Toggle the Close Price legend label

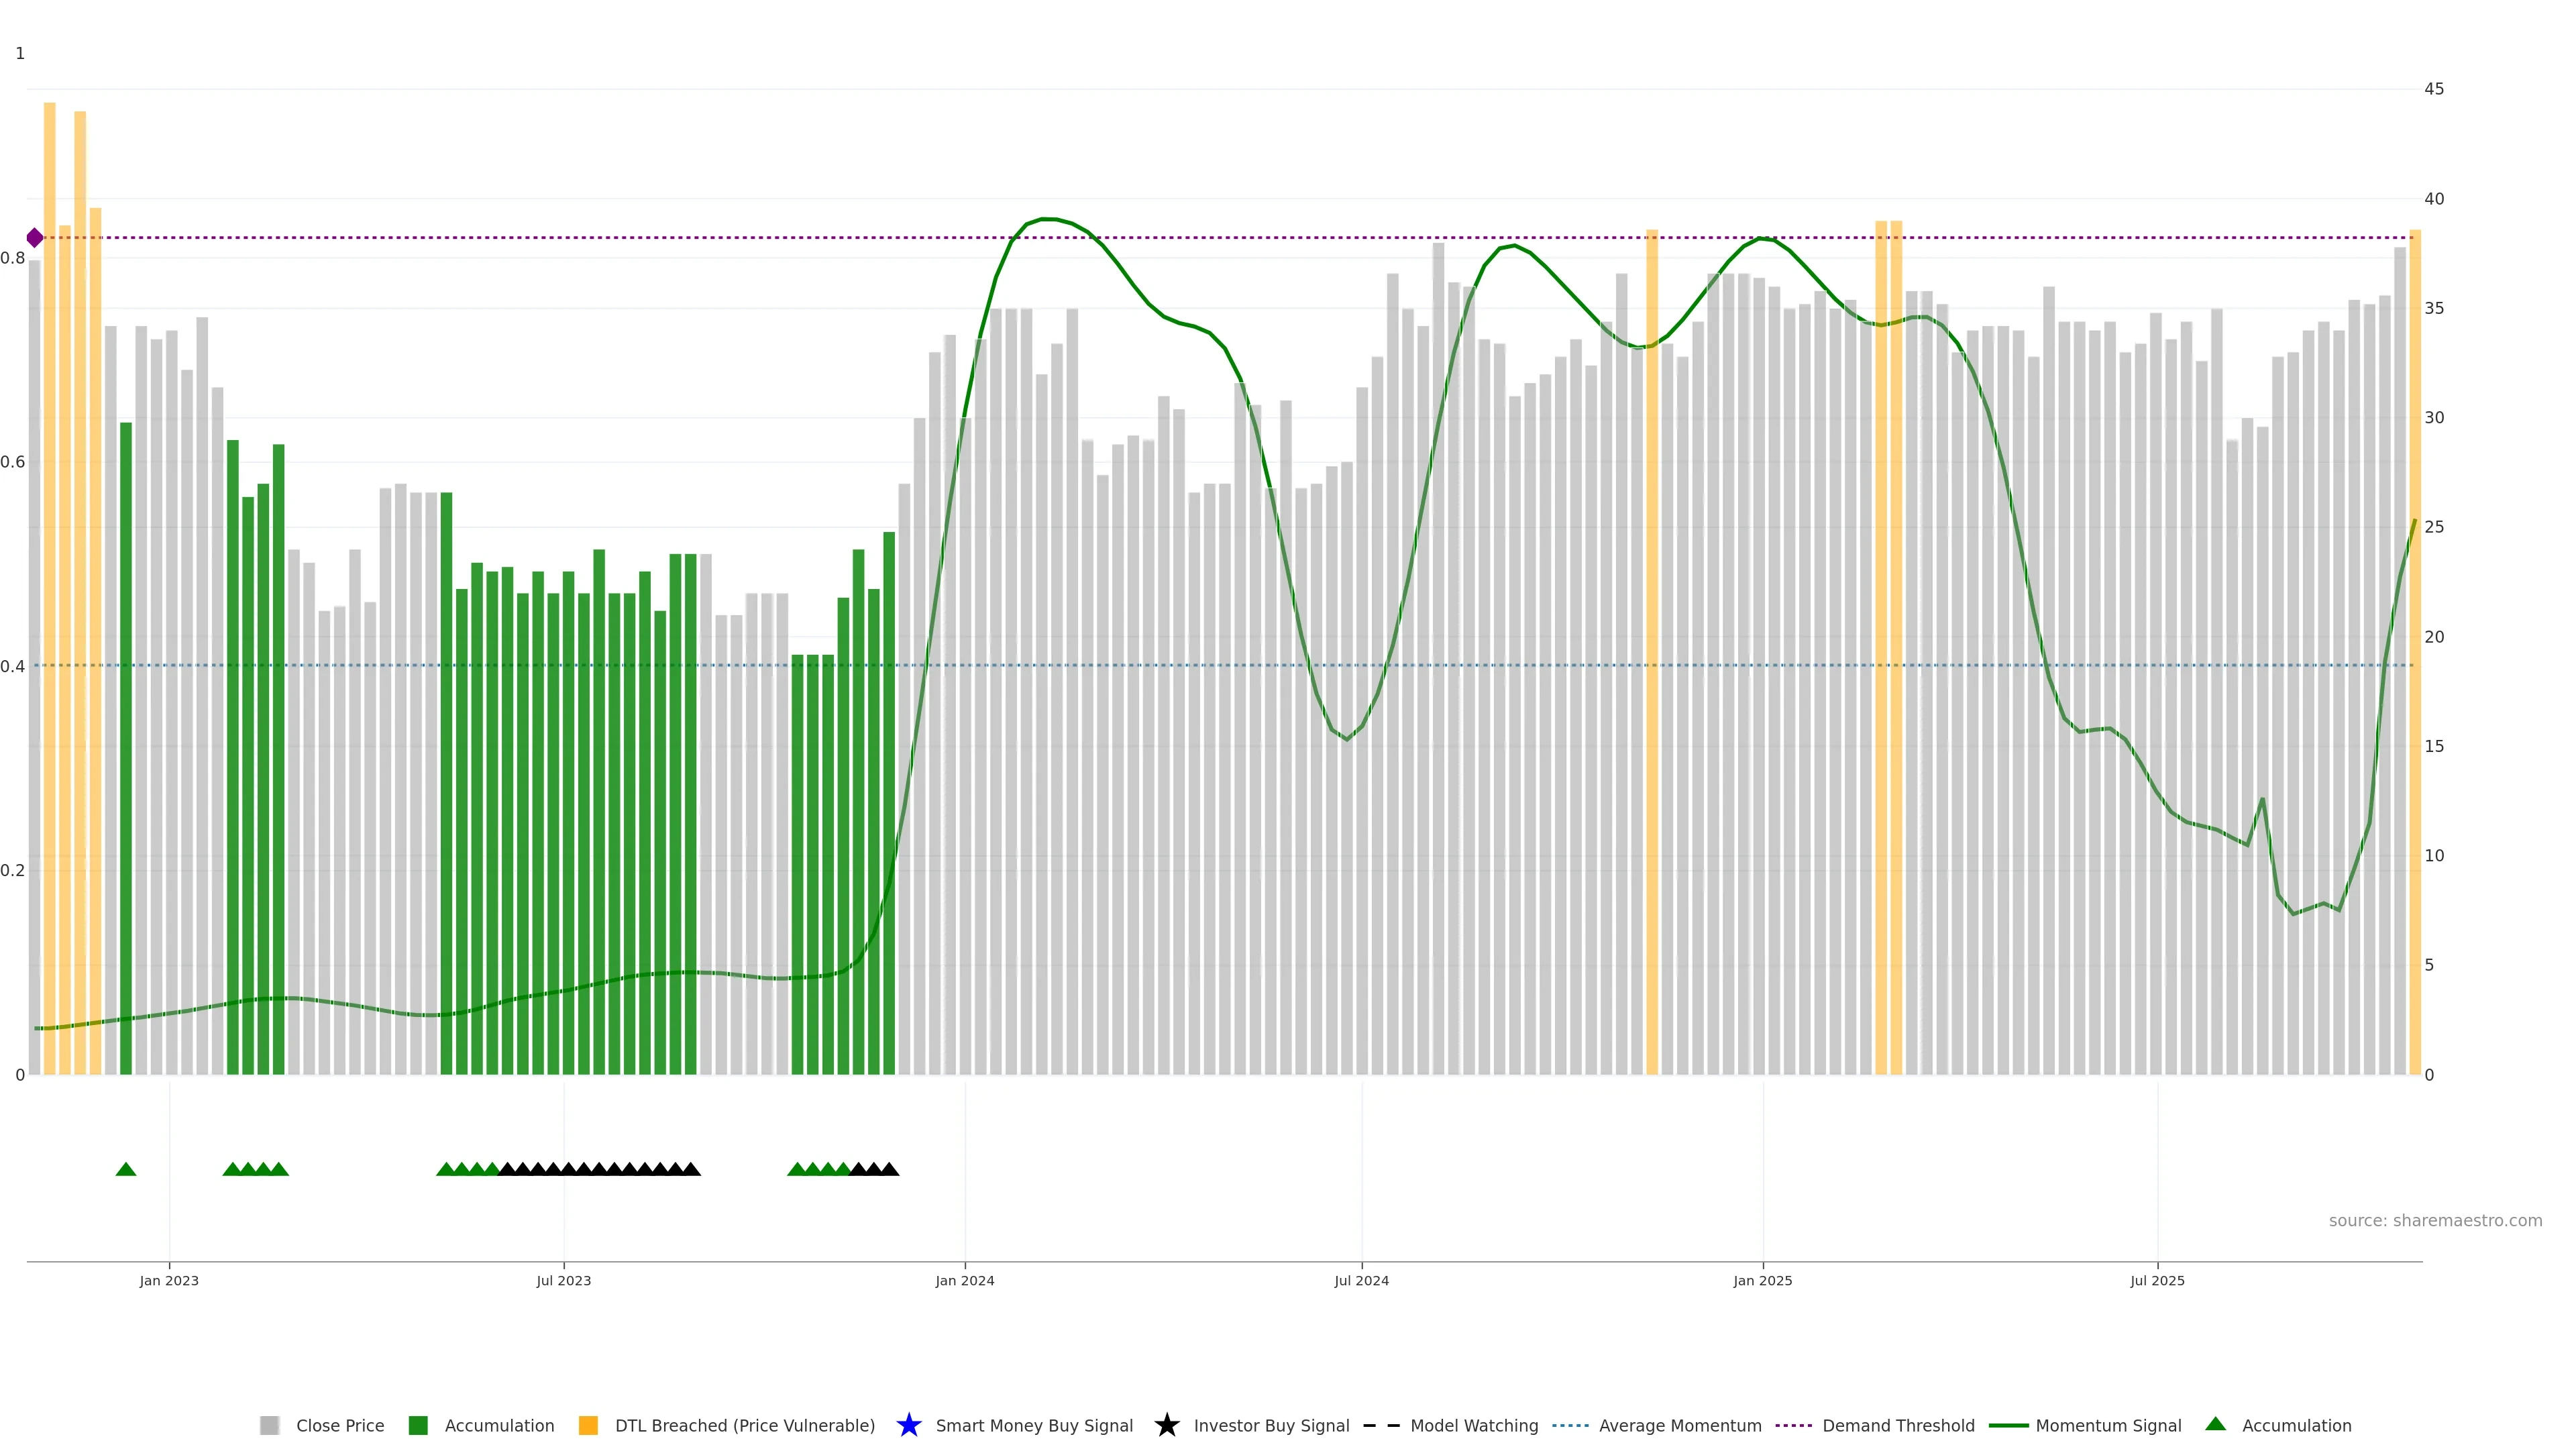[340, 1425]
